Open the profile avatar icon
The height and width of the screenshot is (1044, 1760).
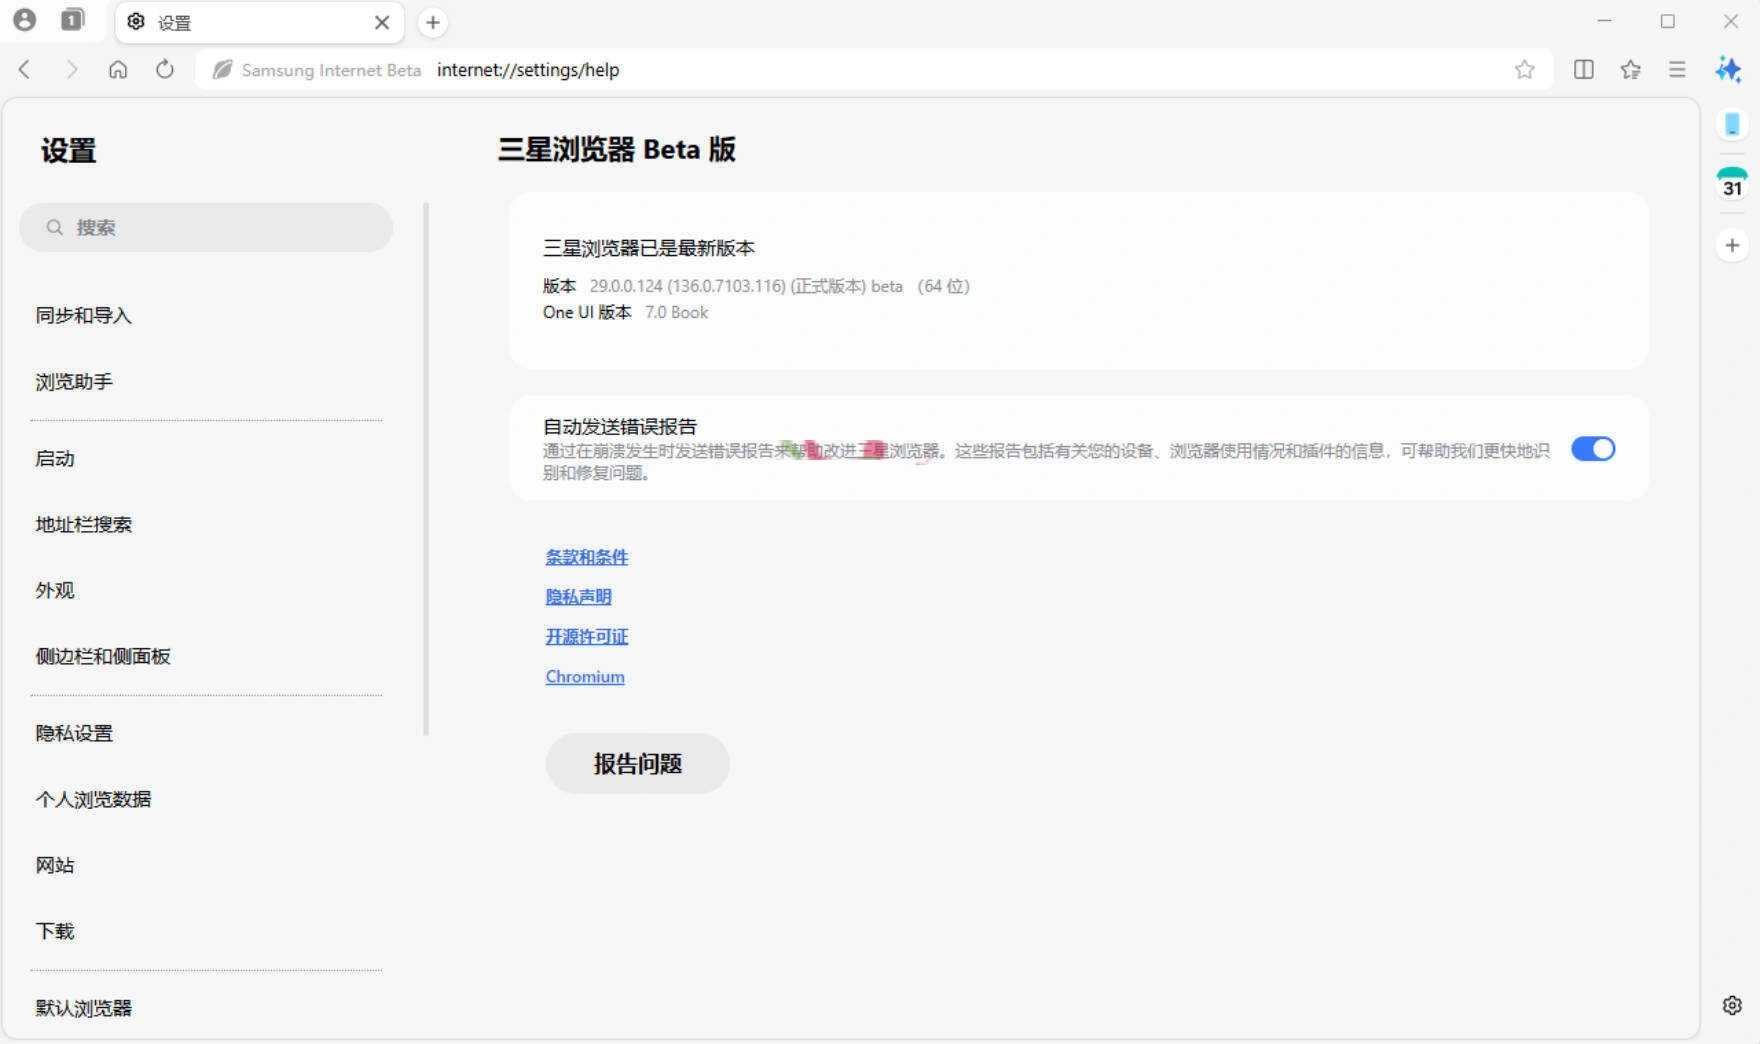26,20
